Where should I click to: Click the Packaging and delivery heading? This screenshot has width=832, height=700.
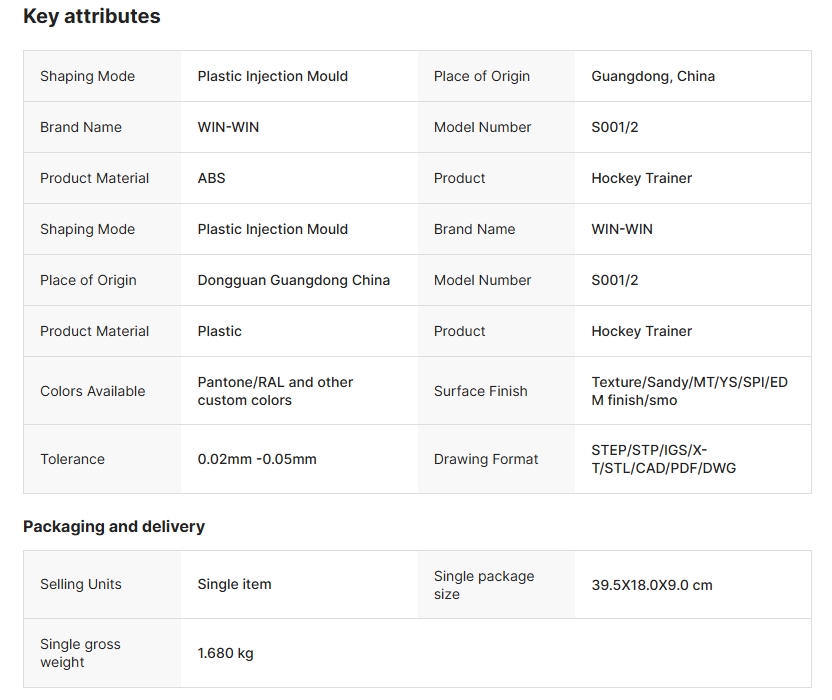[x=113, y=526]
